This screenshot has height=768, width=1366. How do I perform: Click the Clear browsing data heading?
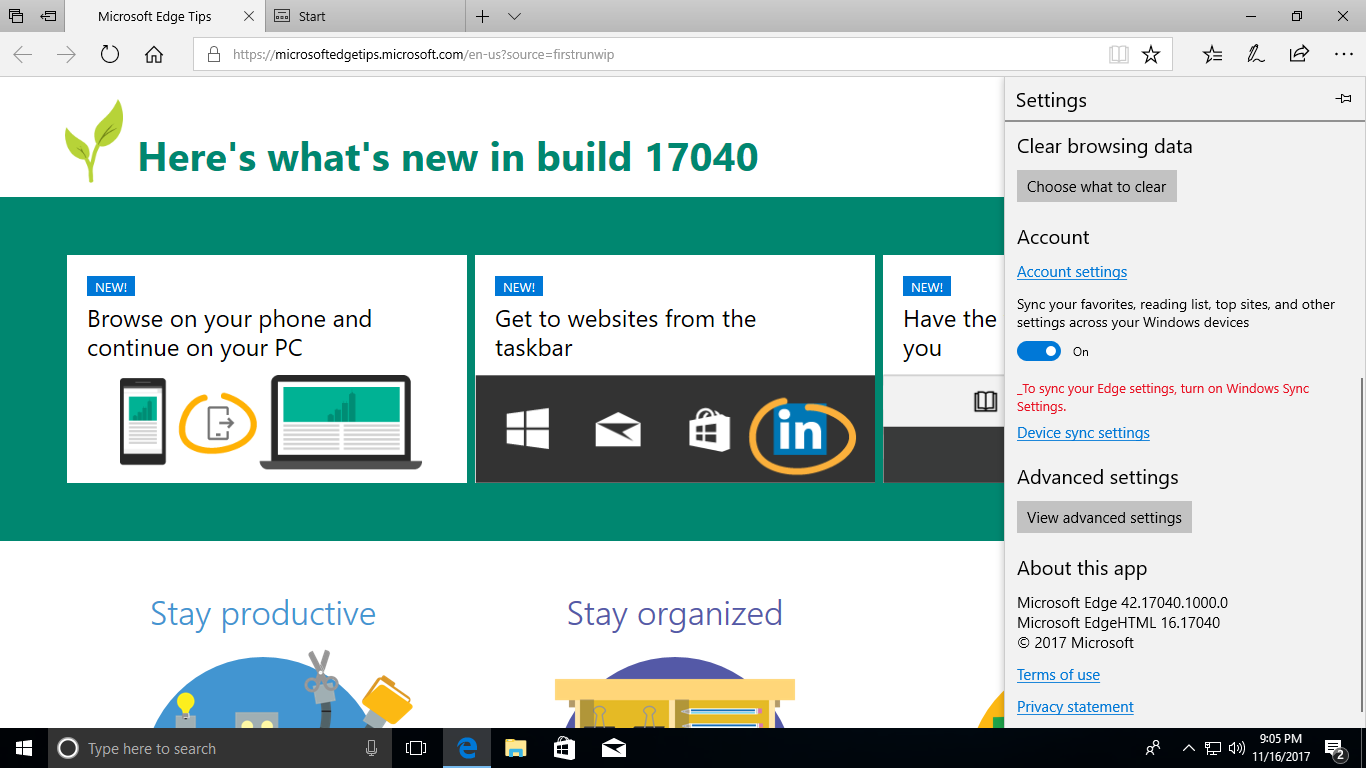[x=1104, y=146]
